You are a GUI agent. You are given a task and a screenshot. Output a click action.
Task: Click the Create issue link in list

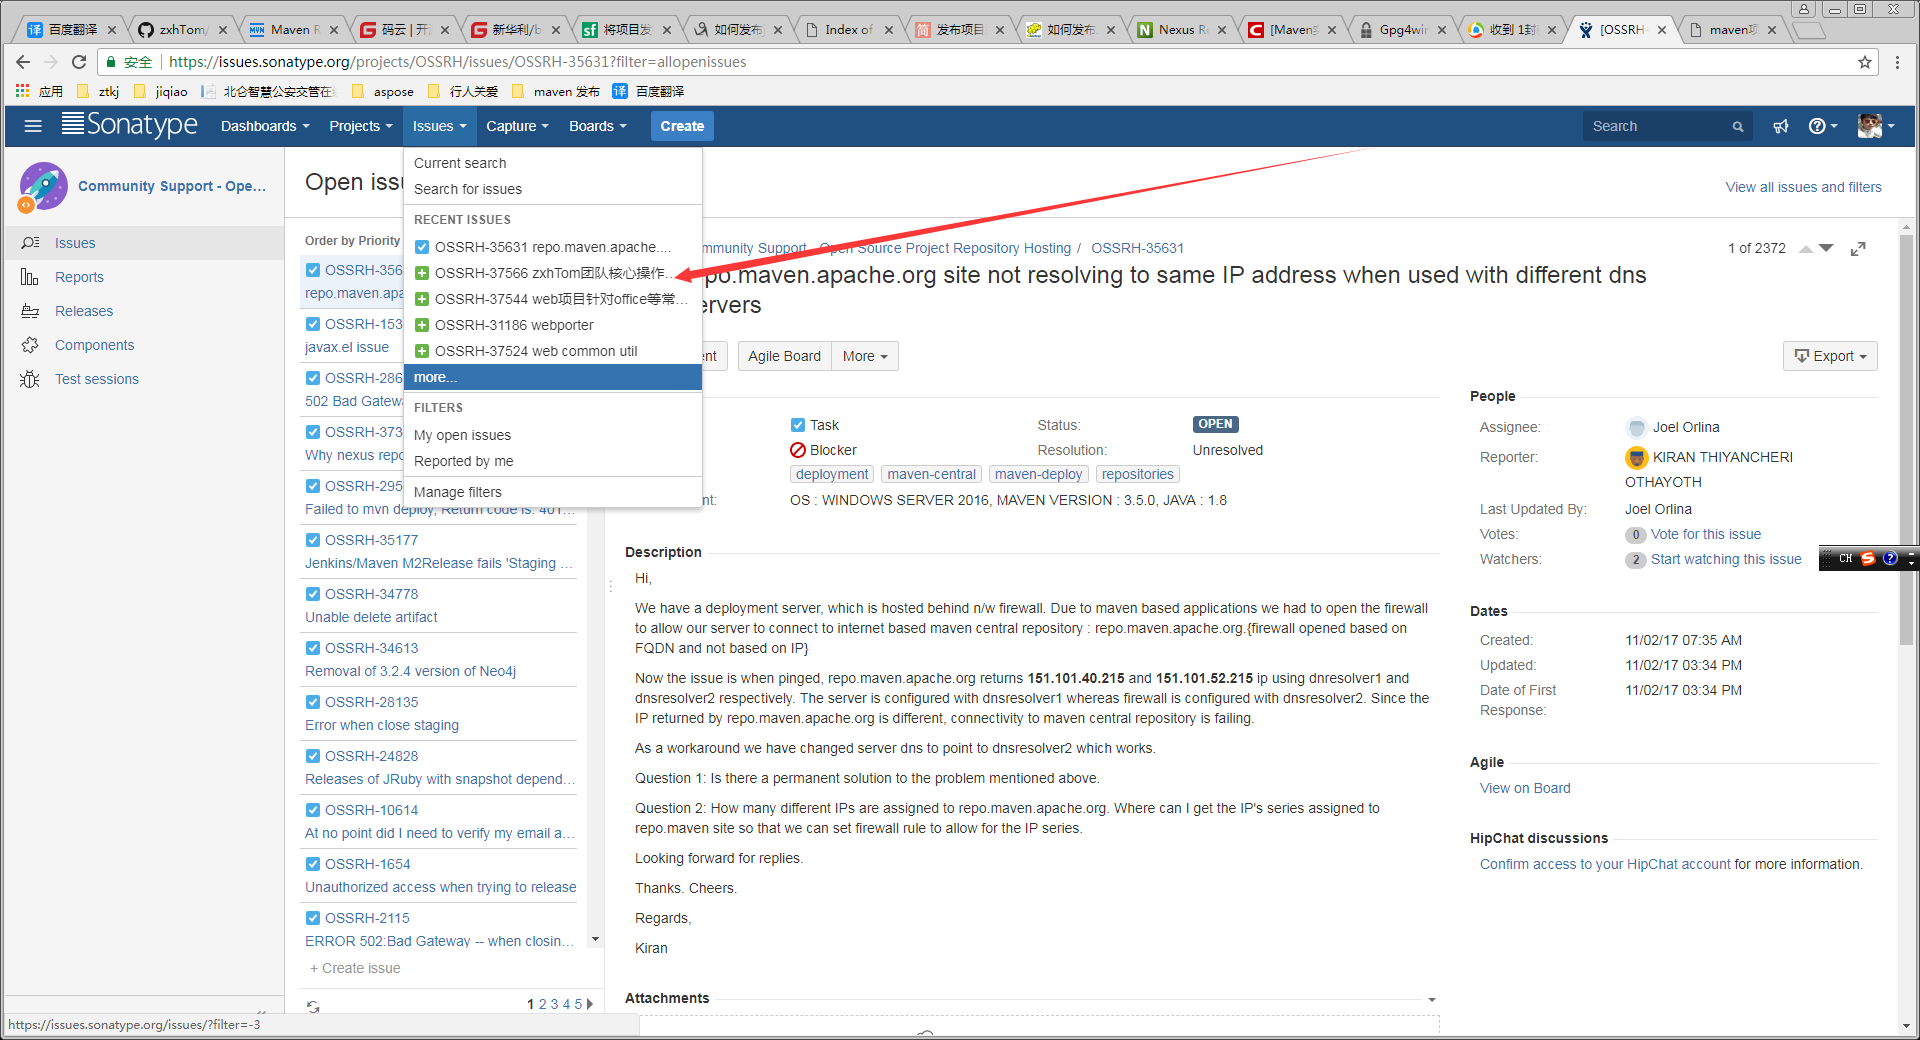(355, 968)
